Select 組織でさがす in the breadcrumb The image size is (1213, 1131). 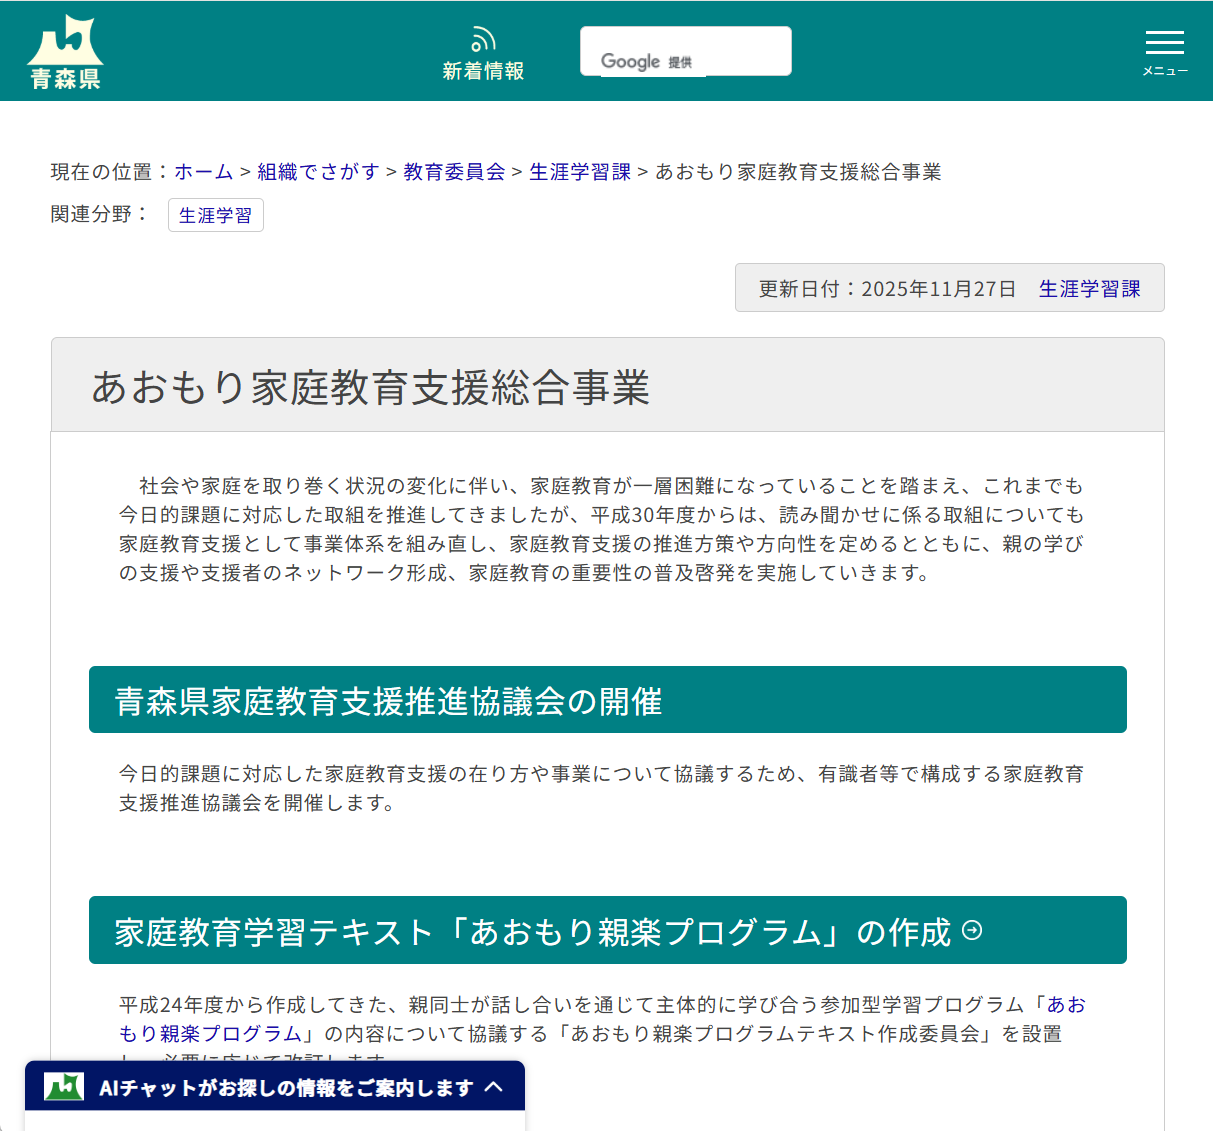pos(317,172)
